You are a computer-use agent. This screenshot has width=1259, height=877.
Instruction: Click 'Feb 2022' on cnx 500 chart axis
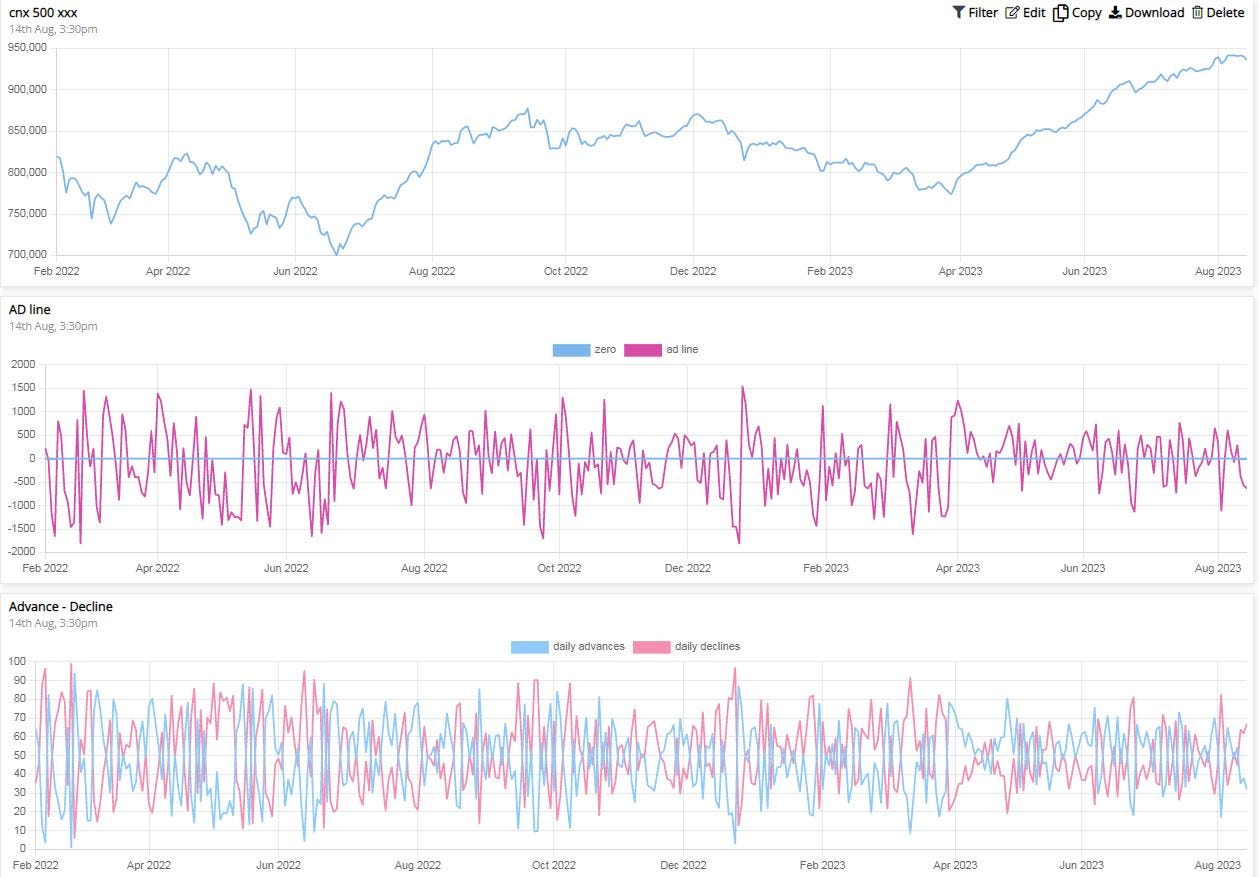tap(56, 271)
